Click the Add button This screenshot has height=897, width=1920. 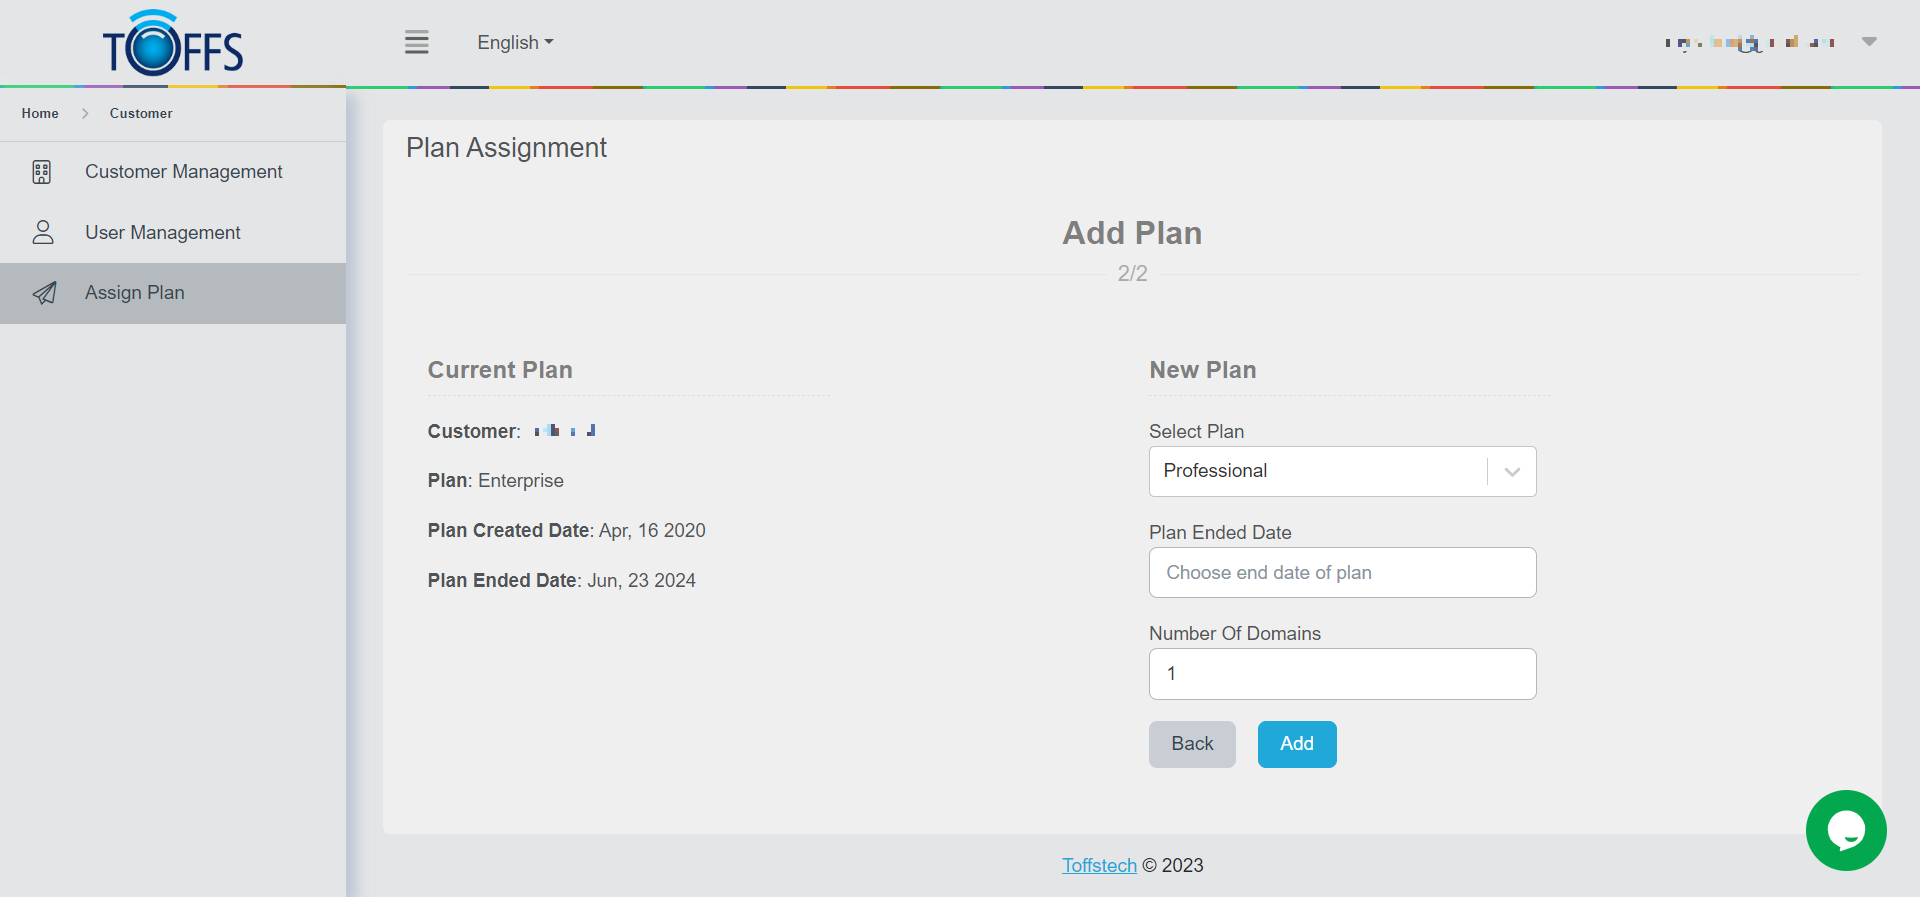point(1297,744)
